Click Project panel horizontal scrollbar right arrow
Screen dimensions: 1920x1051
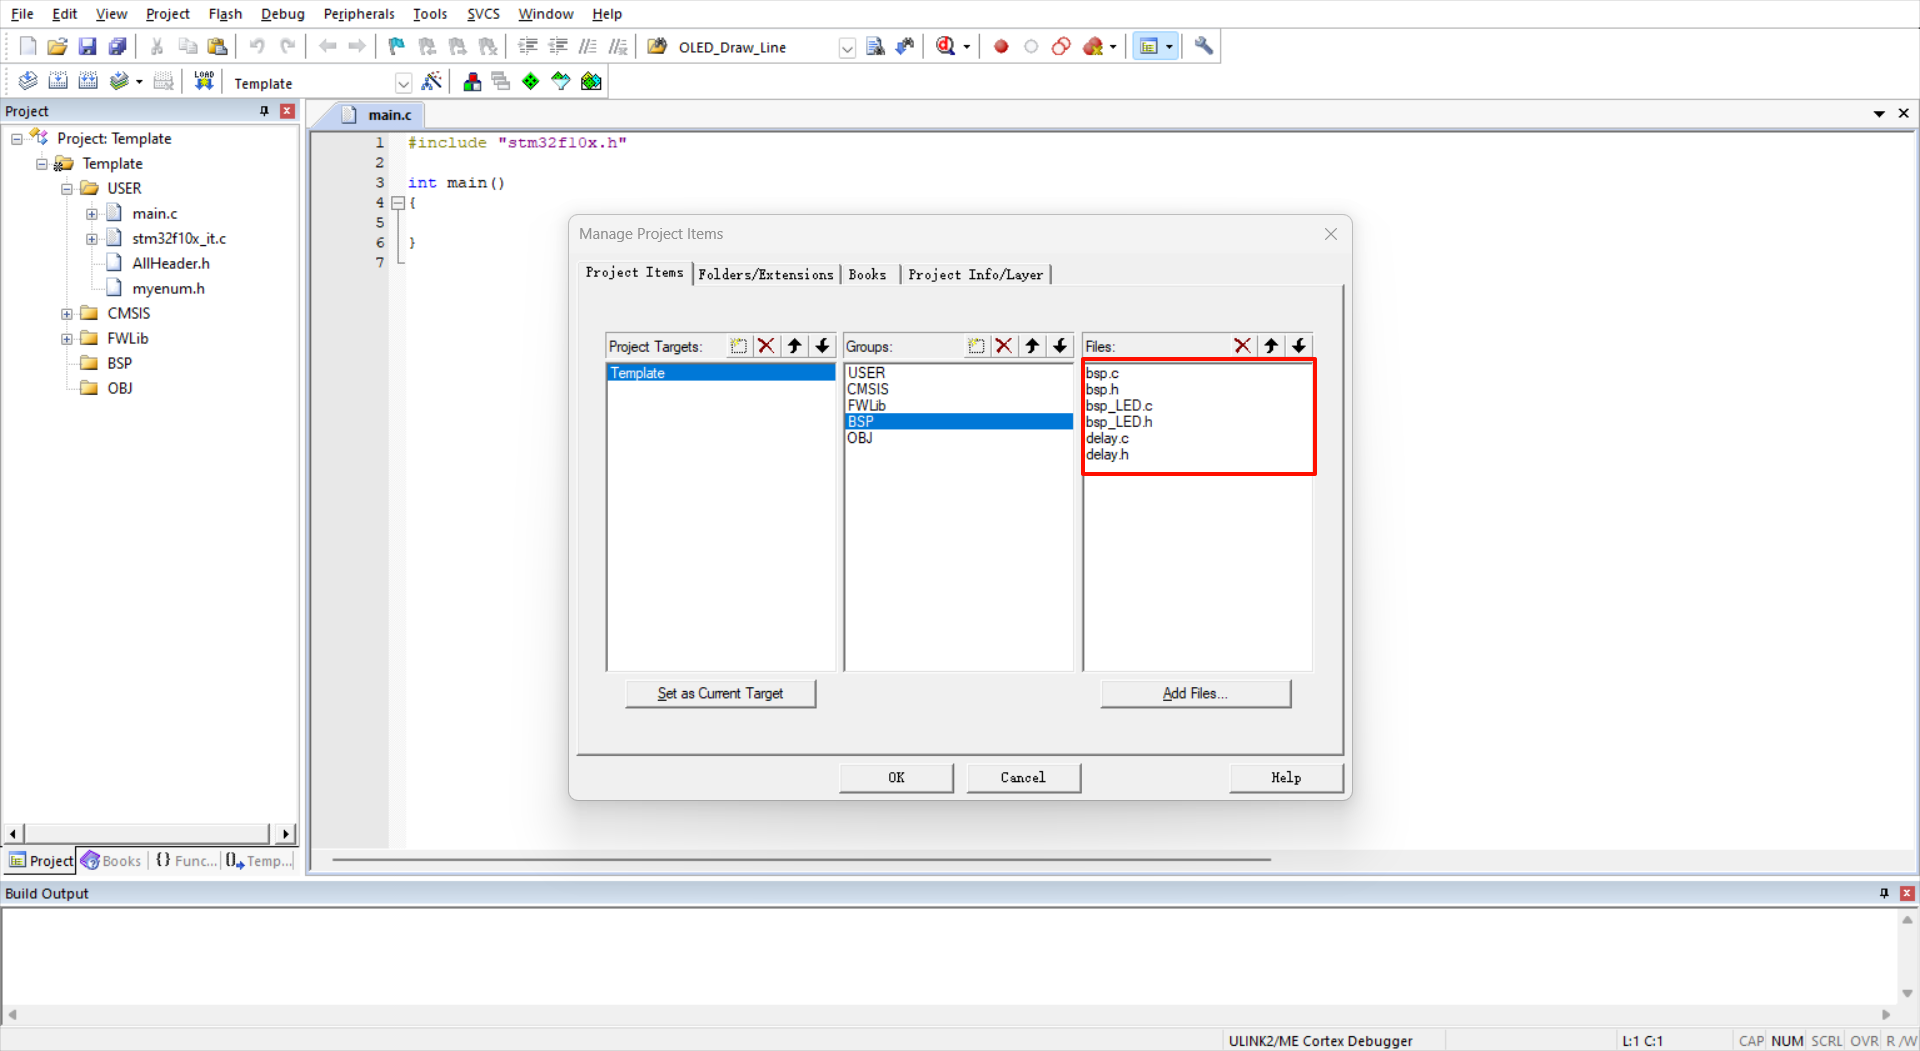coord(286,834)
